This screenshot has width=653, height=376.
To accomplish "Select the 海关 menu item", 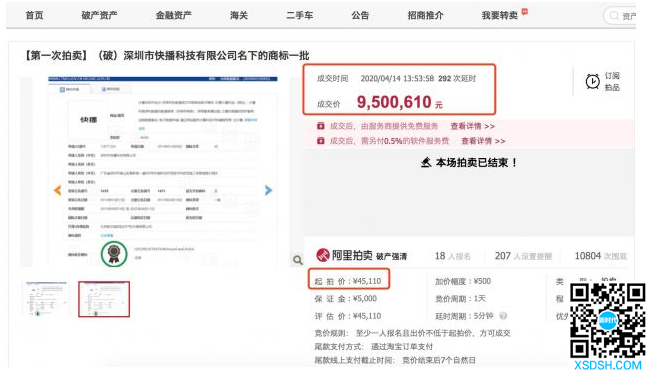I will [239, 15].
